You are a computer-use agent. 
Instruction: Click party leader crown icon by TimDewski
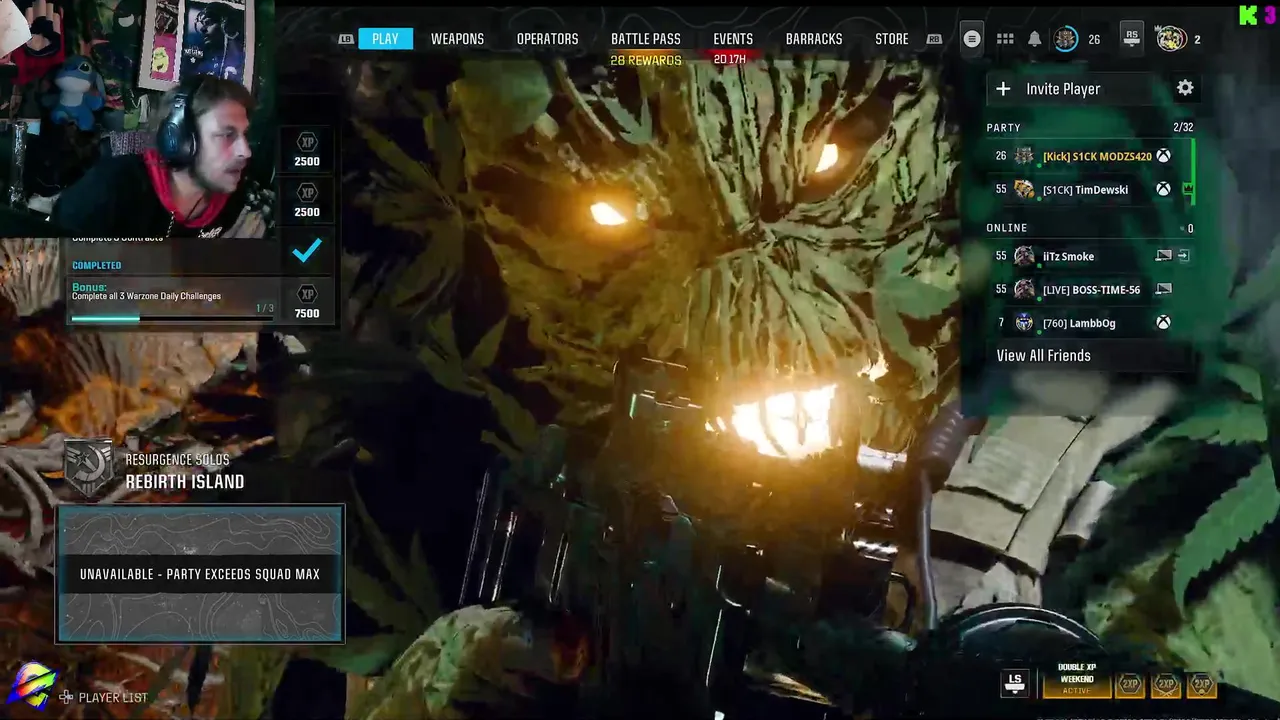click(1189, 189)
